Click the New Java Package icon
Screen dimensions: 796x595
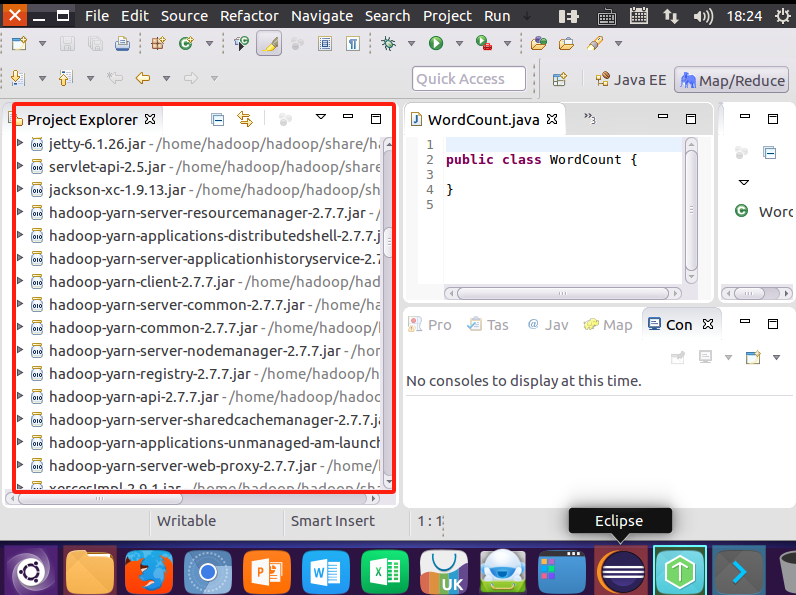tap(158, 44)
